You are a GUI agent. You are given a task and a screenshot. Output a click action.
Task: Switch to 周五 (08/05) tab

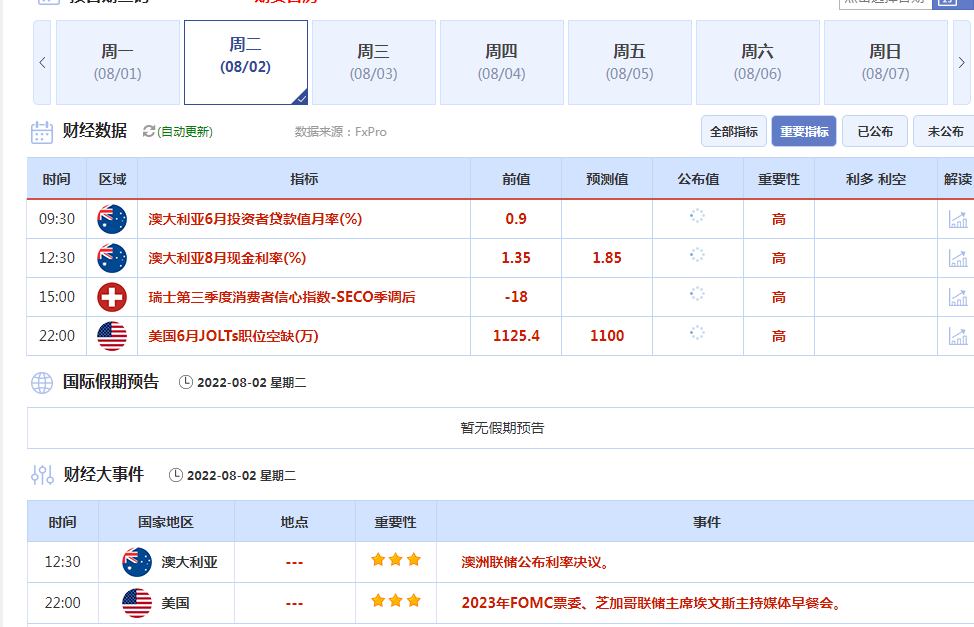[x=629, y=62]
